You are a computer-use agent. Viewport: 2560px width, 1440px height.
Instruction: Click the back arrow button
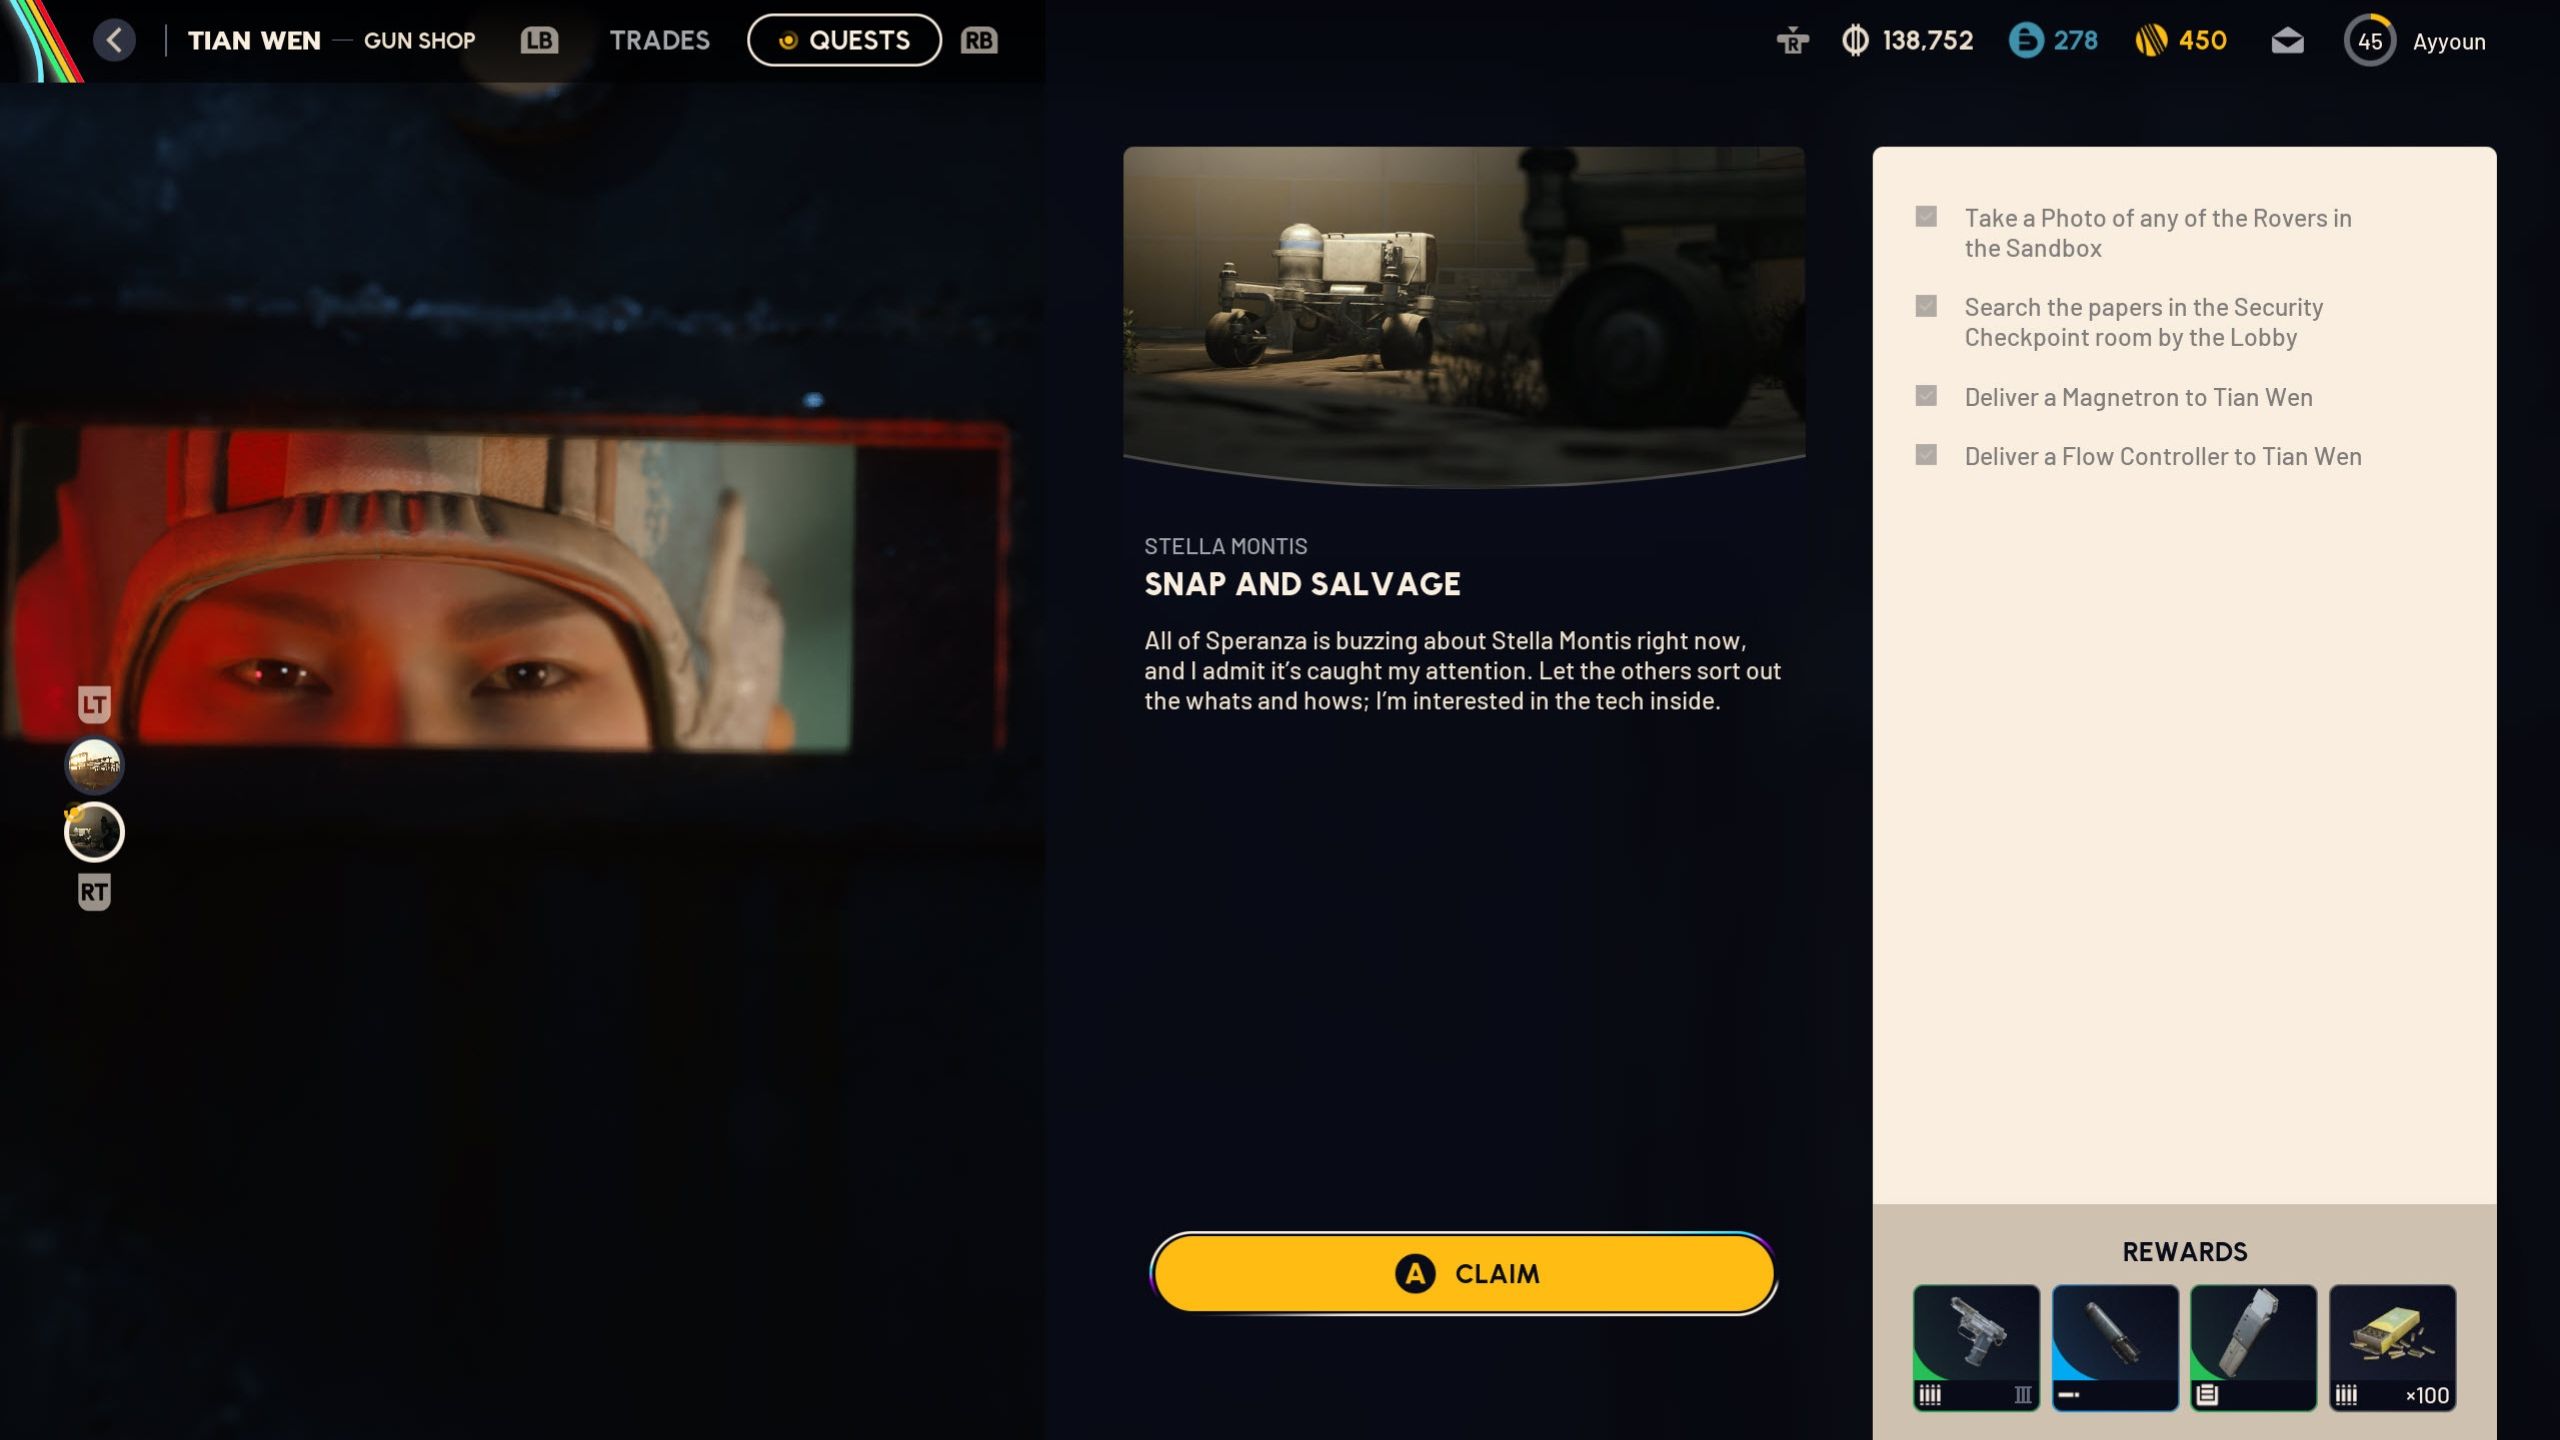click(x=114, y=40)
